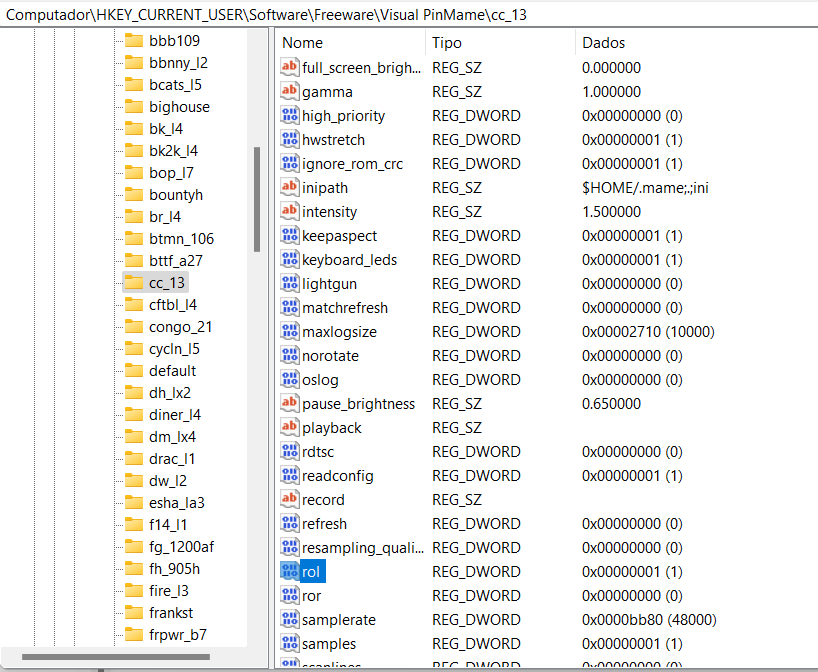Click REG_DWORD type cell in rol row
This screenshot has height=672, width=818.
point(476,572)
